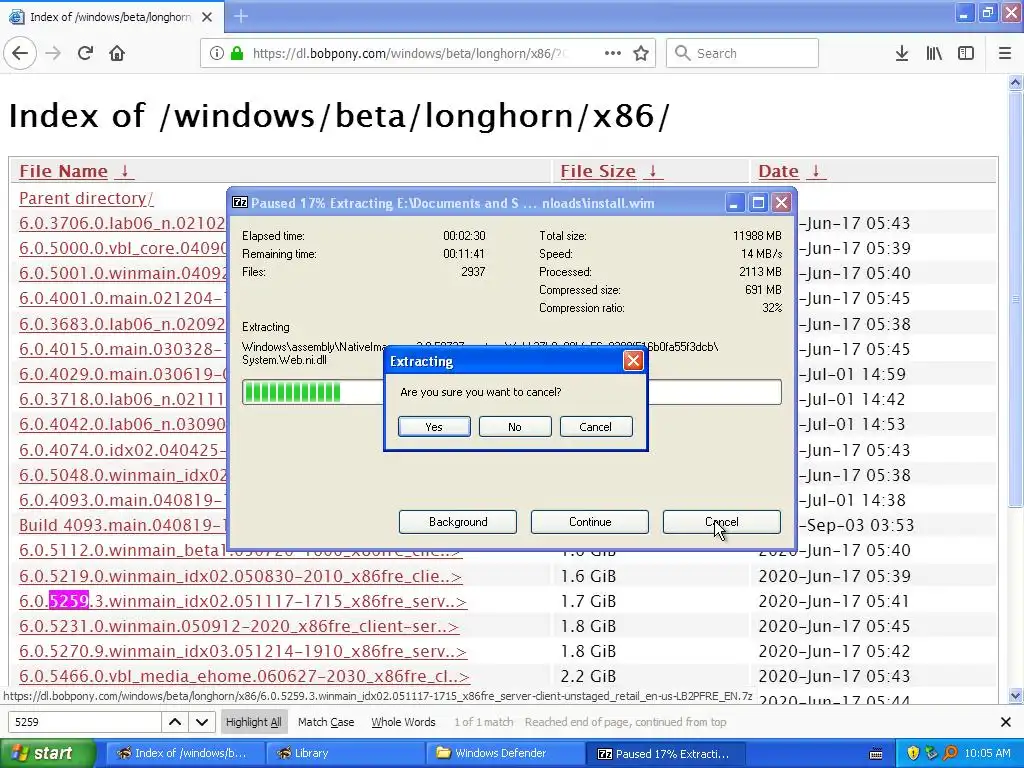Close the find bar with the X
This screenshot has width=1024, height=768.
(x=1006, y=722)
